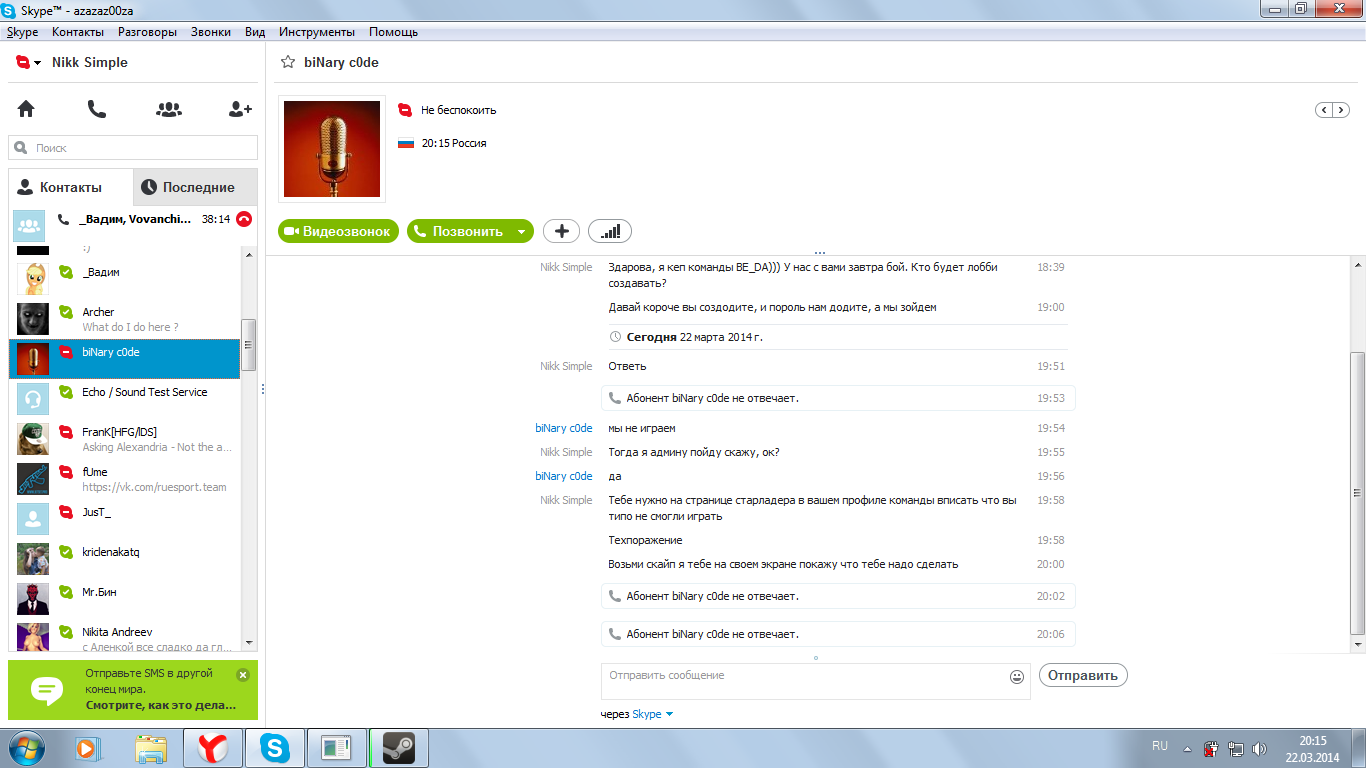Start a Видеозвонок video call
Screen dimensions: 1366x768
(x=338, y=231)
